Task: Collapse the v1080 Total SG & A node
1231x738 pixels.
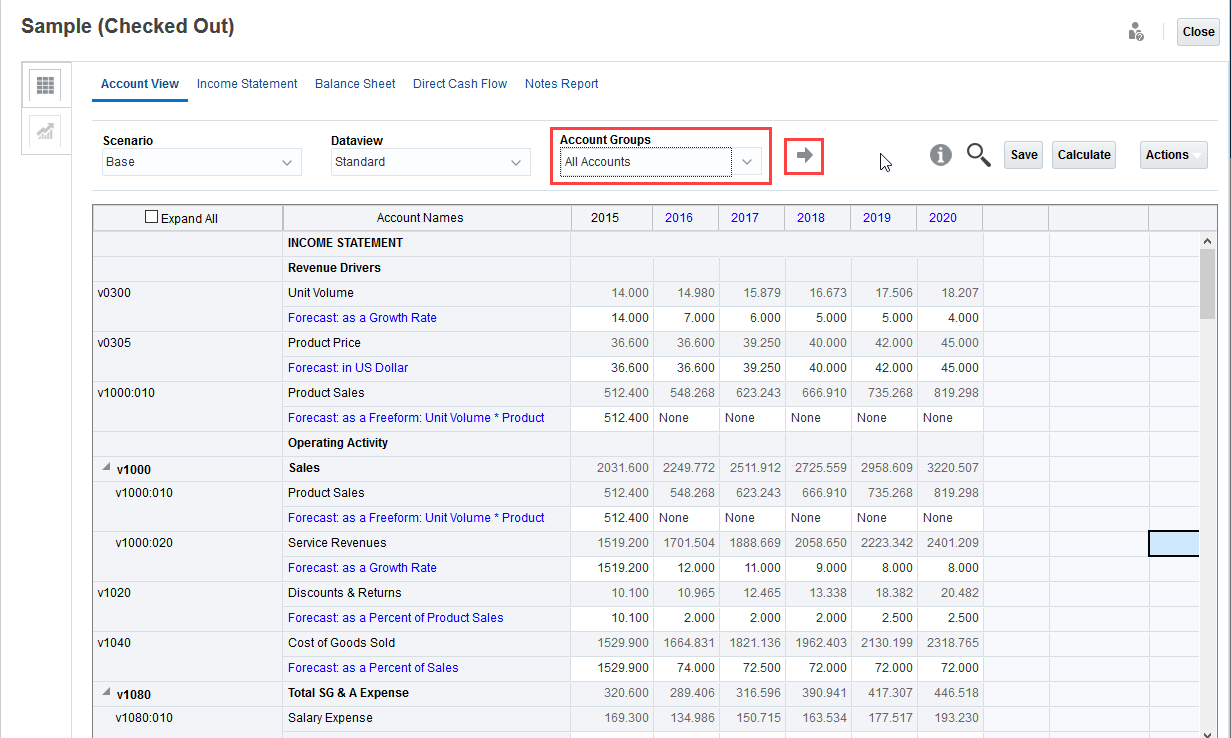Action: (x=104, y=694)
